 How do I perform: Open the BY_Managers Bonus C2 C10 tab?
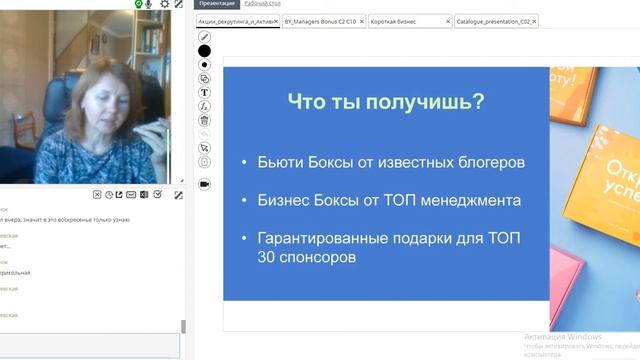320,22
